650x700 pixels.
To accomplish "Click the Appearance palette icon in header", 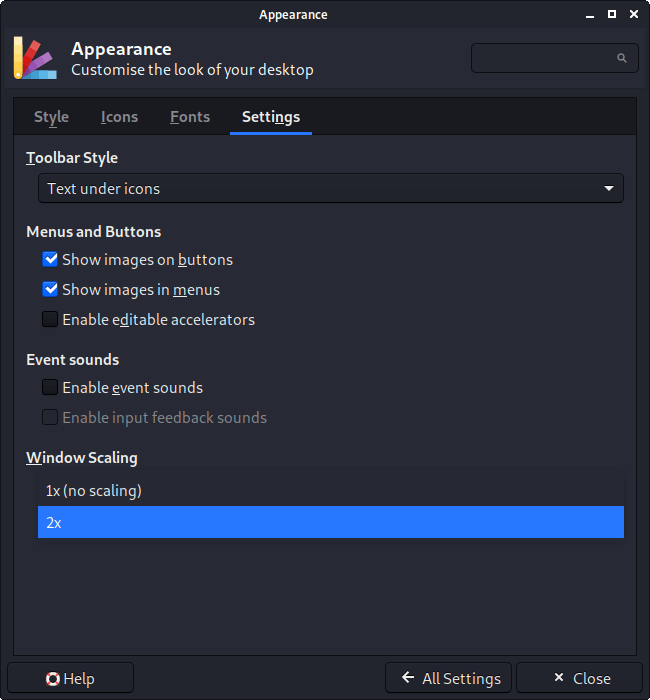I will pos(33,58).
